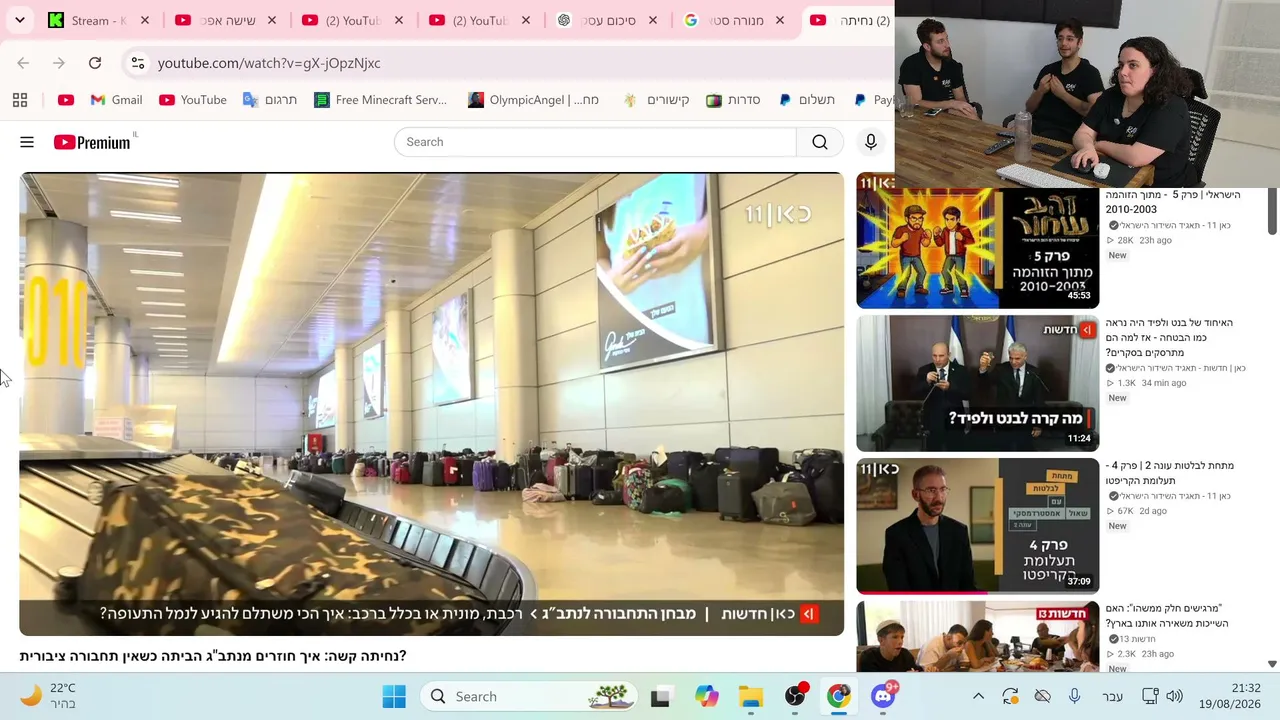Expand the system tray hidden icons chevron
This screenshot has height=720, width=1280.
point(979,697)
